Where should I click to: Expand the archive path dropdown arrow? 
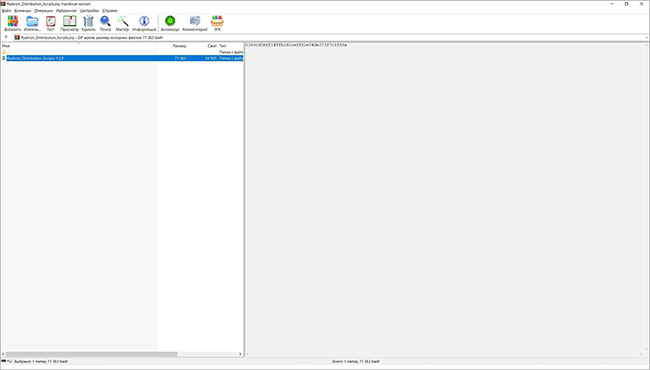647,38
